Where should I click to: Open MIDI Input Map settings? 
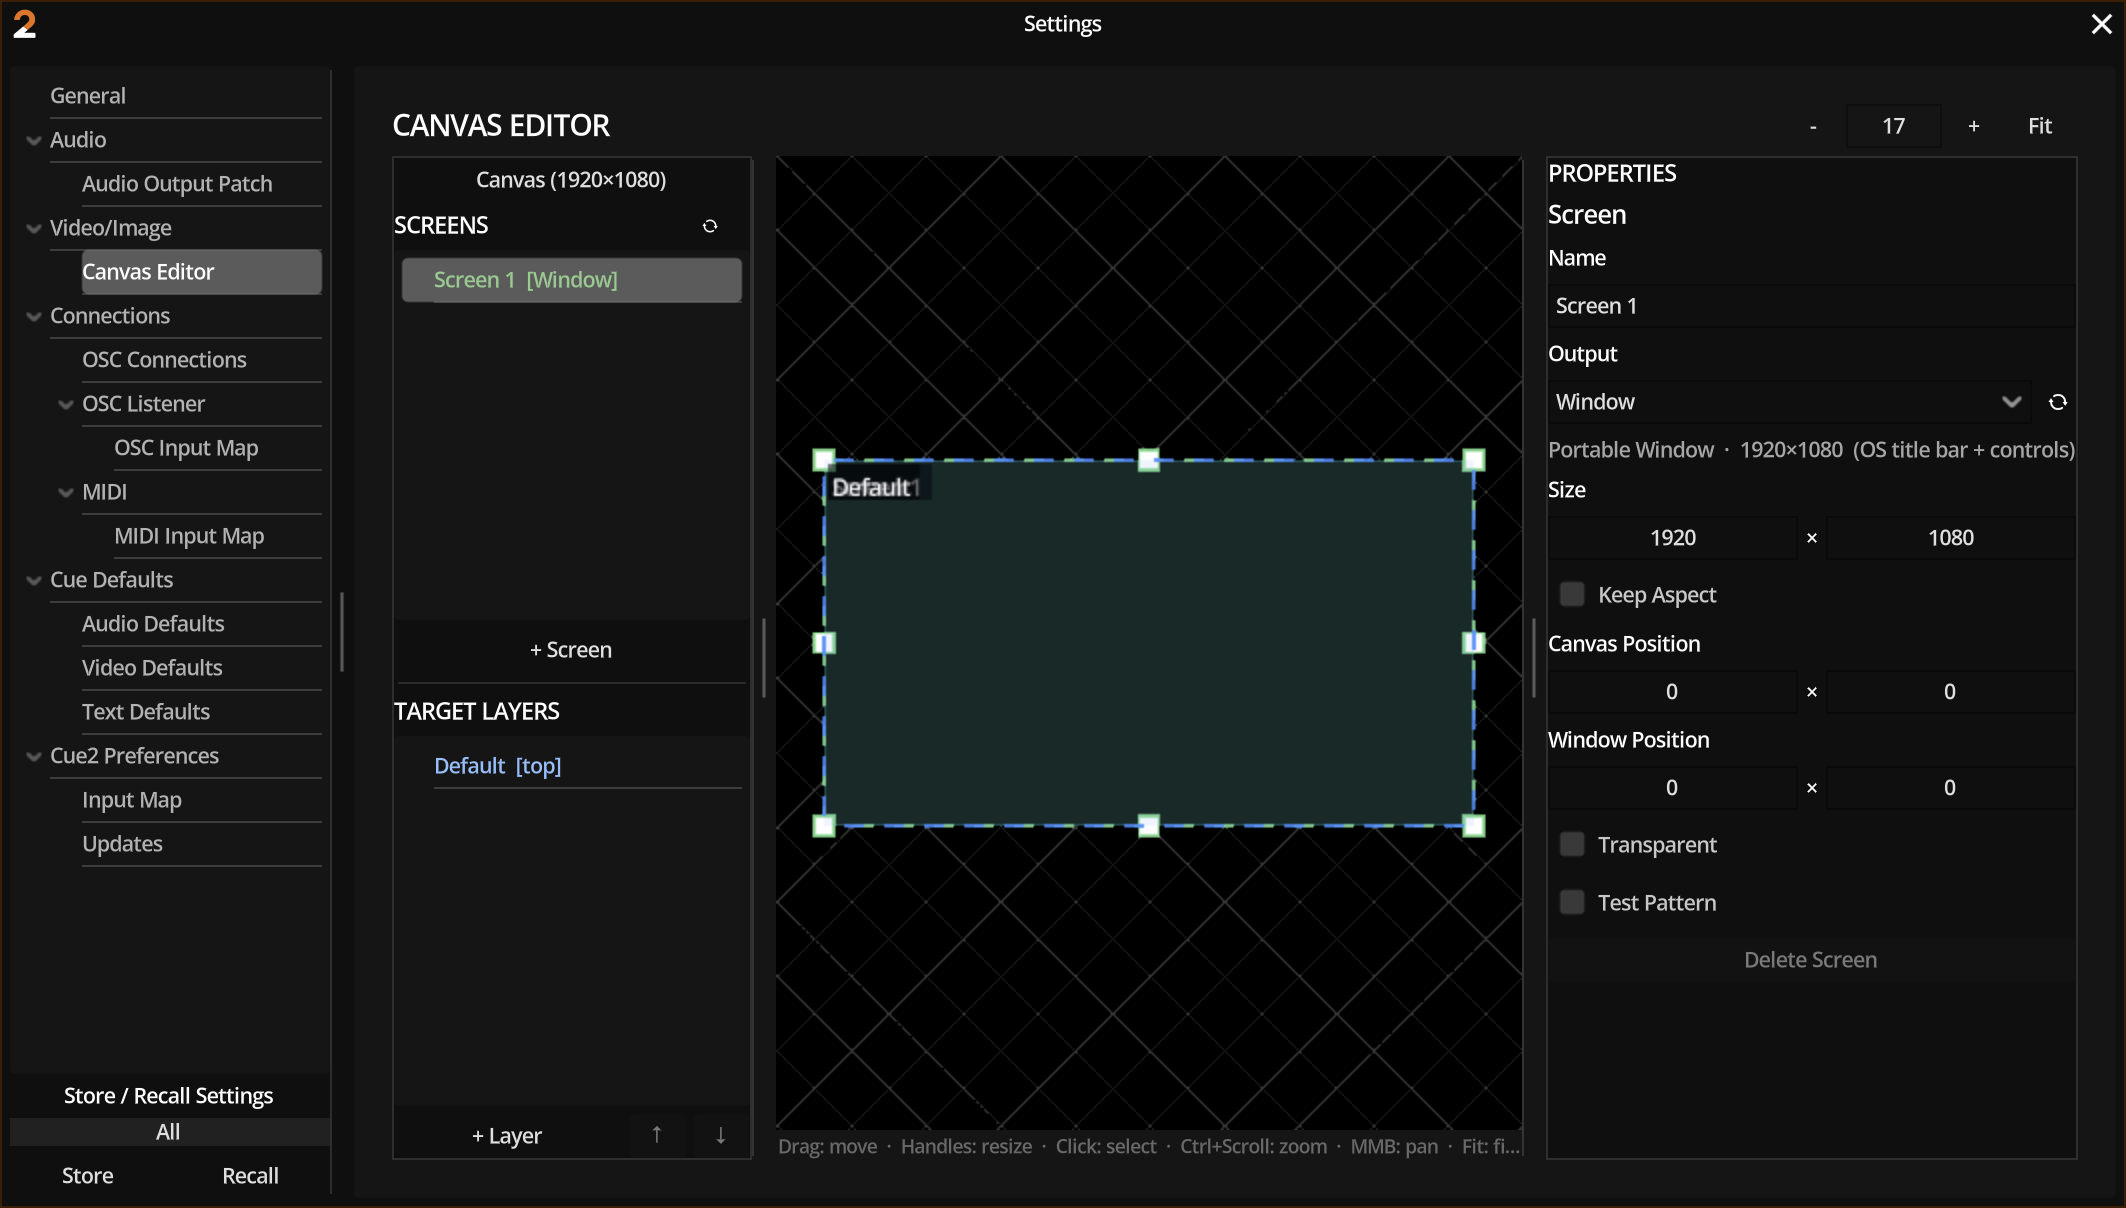coord(218,536)
